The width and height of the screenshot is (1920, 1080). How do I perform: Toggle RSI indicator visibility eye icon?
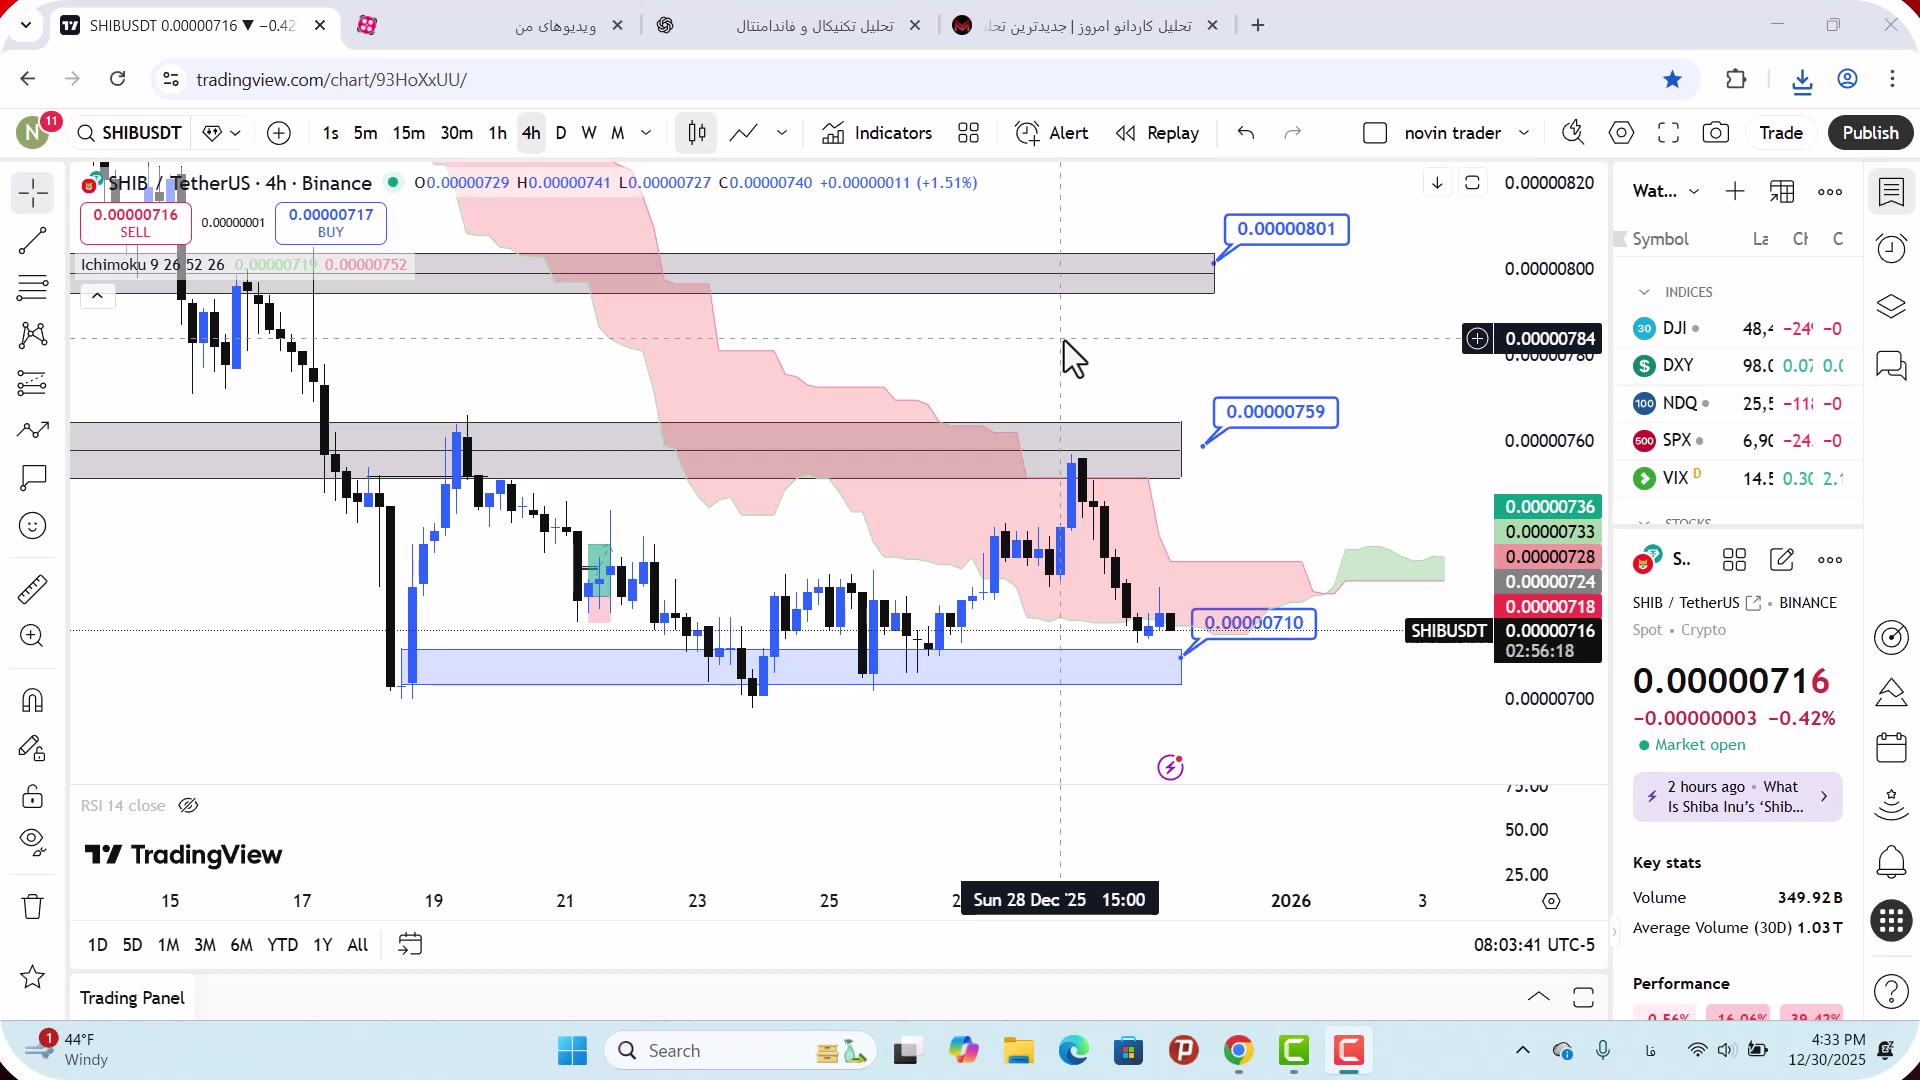(188, 806)
